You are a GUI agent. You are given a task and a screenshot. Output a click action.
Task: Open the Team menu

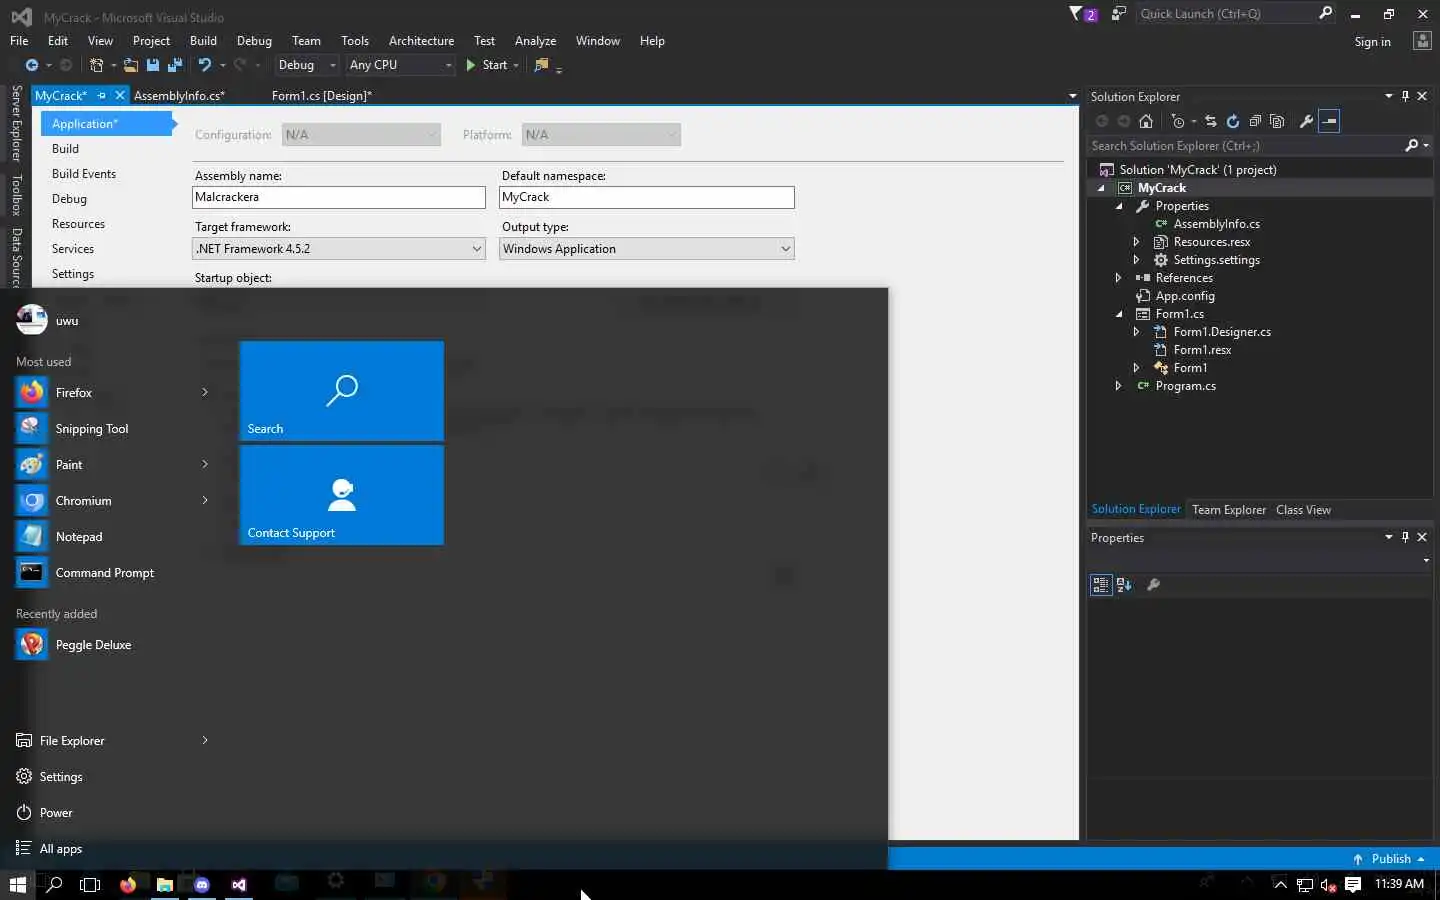[306, 41]
